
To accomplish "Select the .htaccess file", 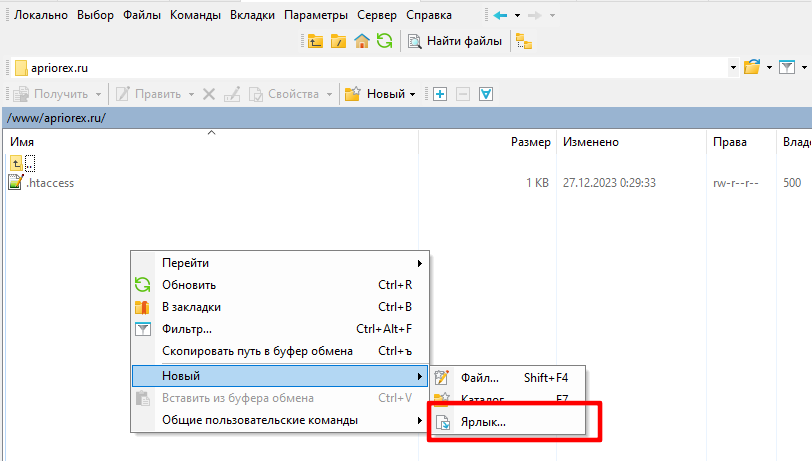I will point(50,183).
